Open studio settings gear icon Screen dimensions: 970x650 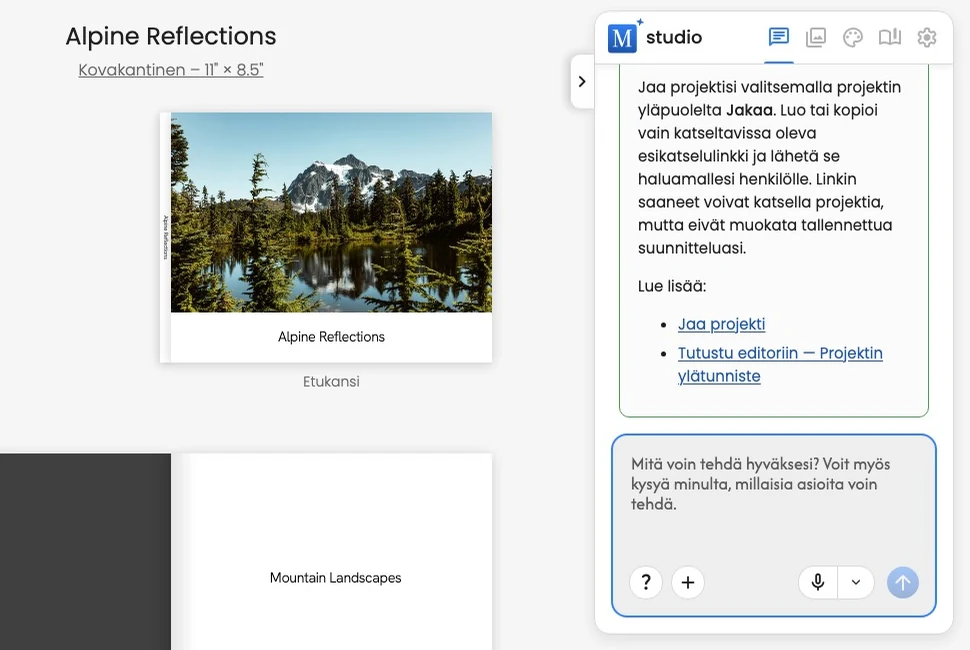click(927, 37)
